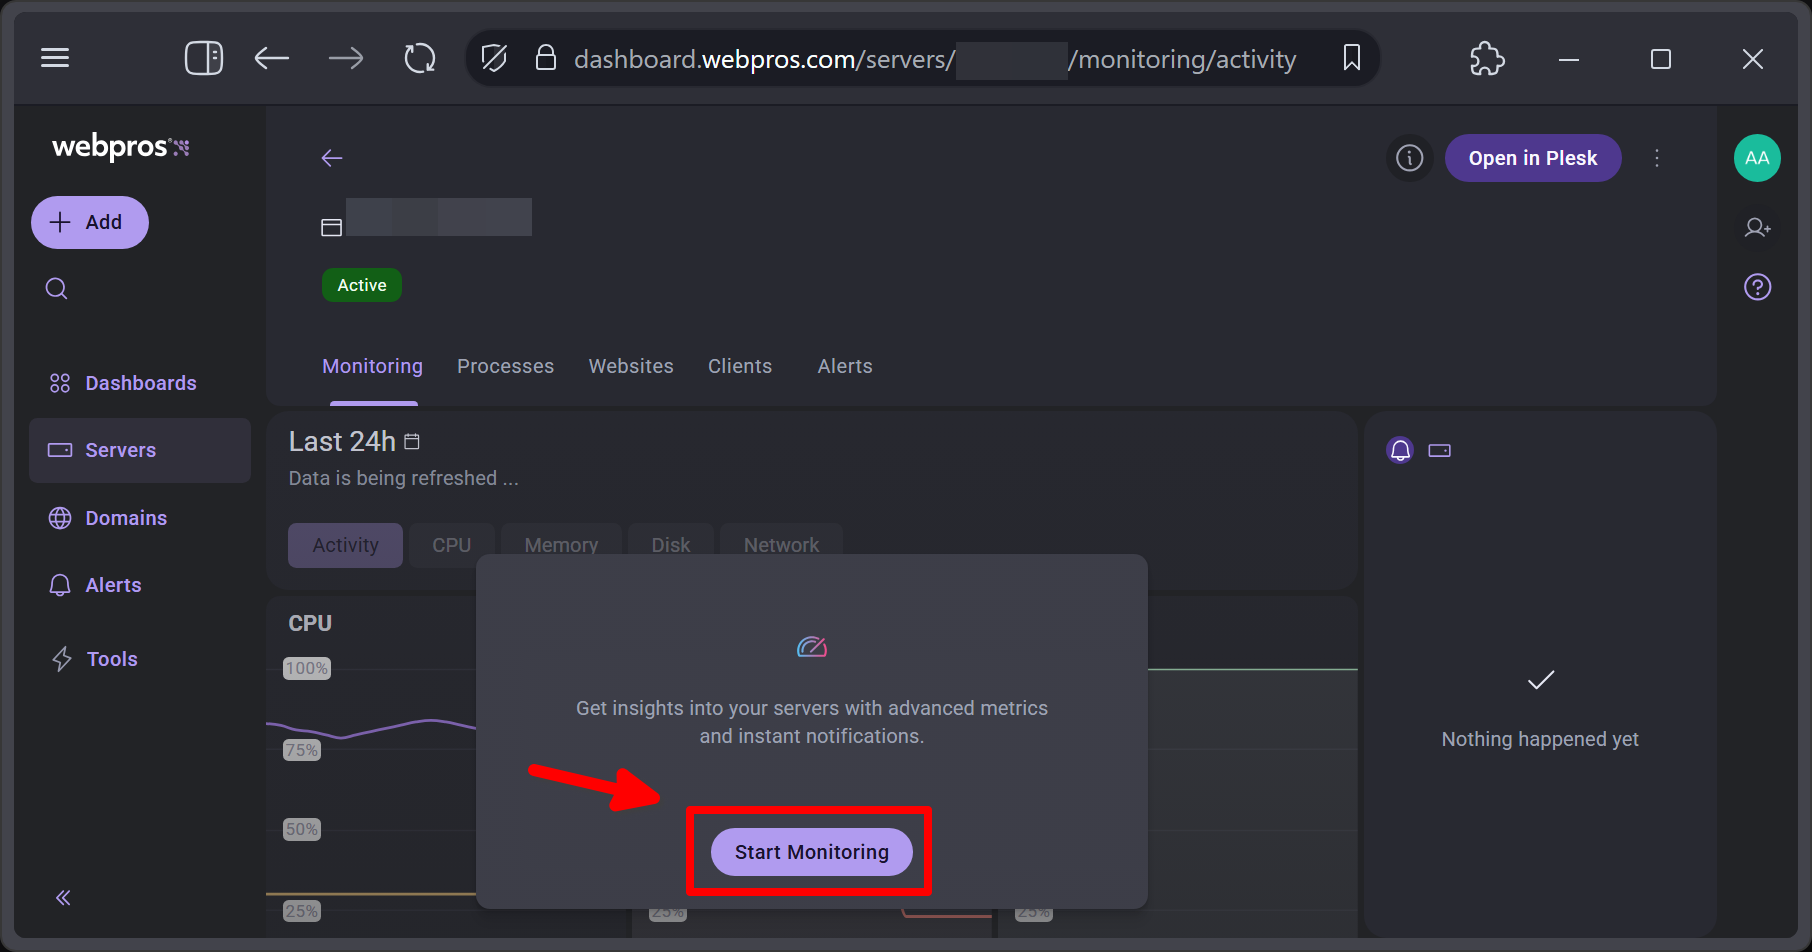
Task: Switch to the Clients tab
Action: point(740,366)
